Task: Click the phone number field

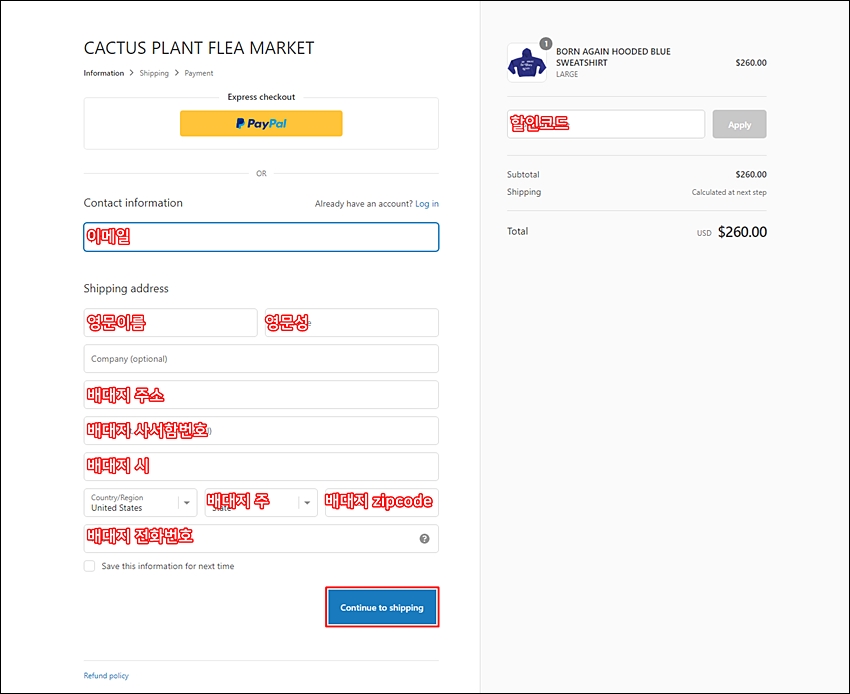Action: [261, 538]
